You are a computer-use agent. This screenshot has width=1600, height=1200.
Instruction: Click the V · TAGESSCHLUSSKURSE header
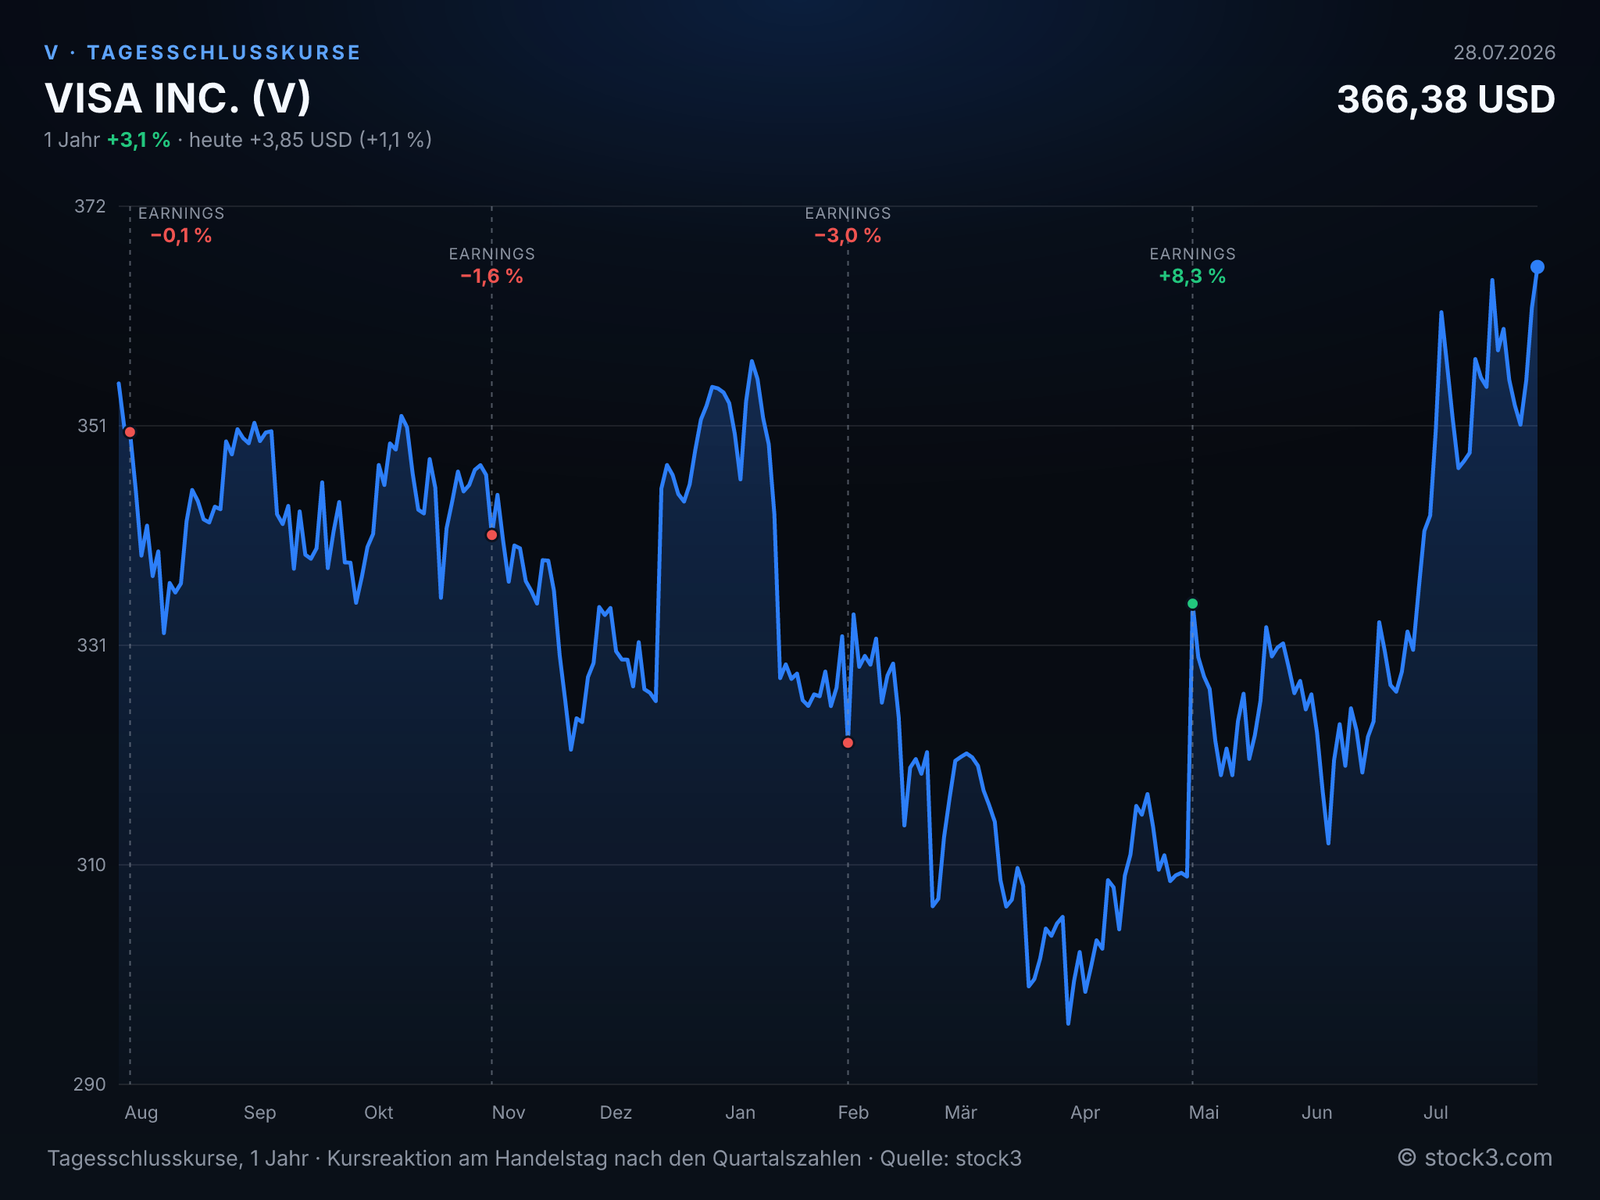click(x=203, y=52)
